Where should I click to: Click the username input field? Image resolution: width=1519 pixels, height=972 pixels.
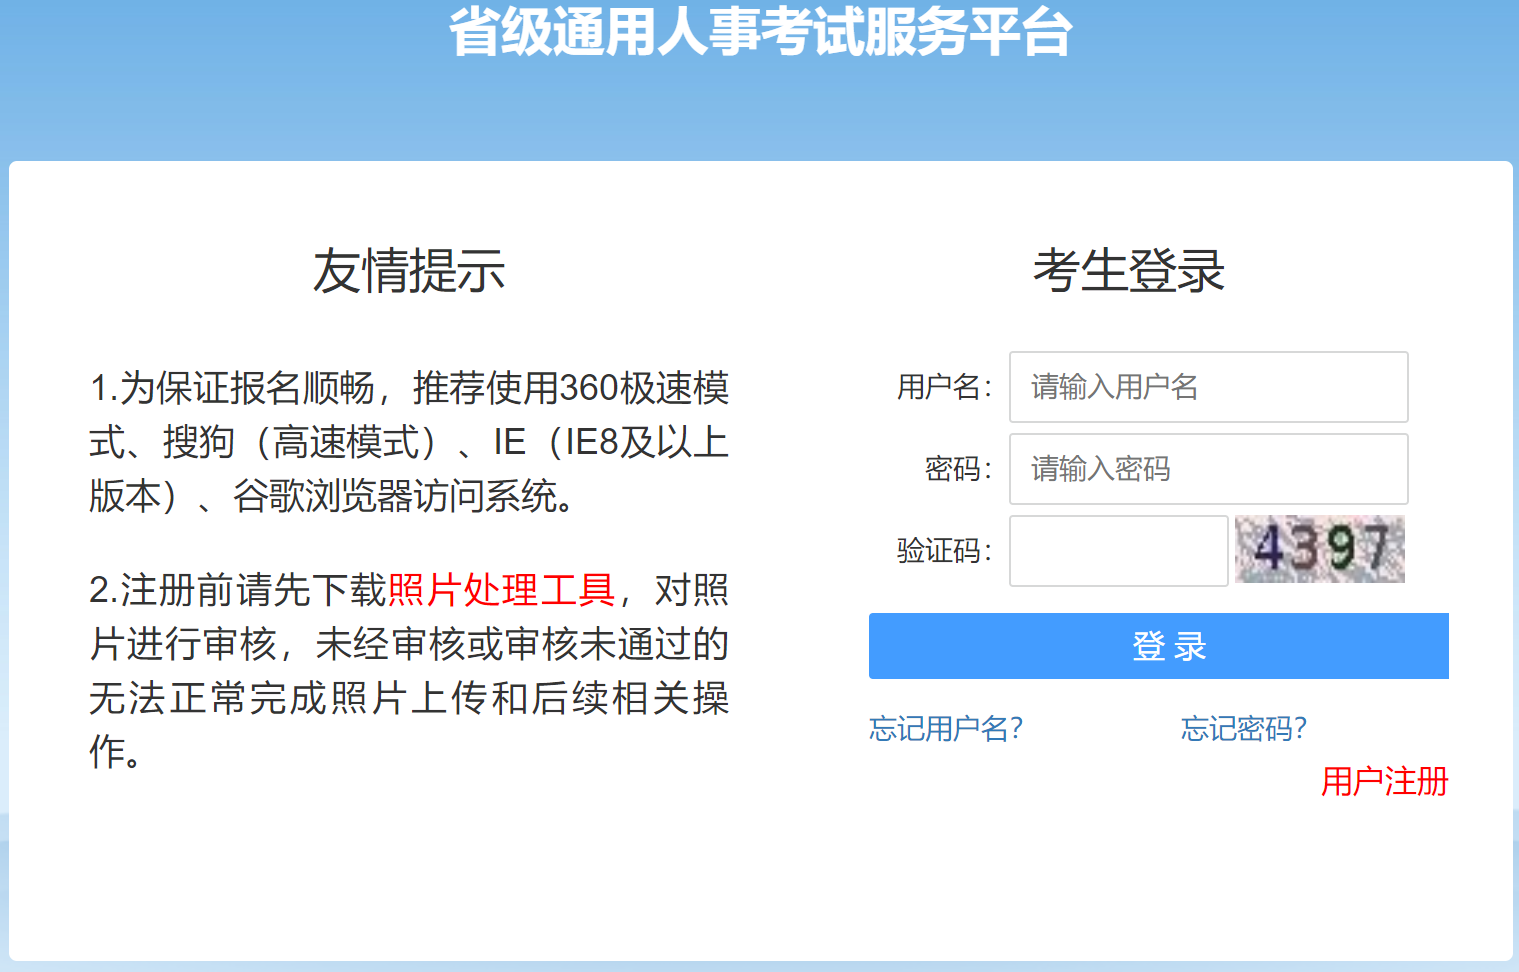pos(1208,387)
